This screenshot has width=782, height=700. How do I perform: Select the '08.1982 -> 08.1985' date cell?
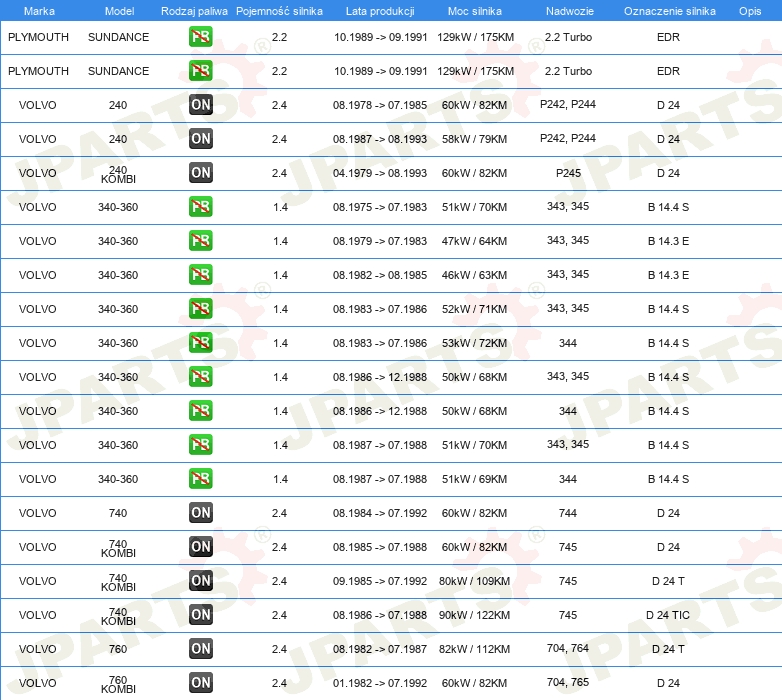pos(380,275)
